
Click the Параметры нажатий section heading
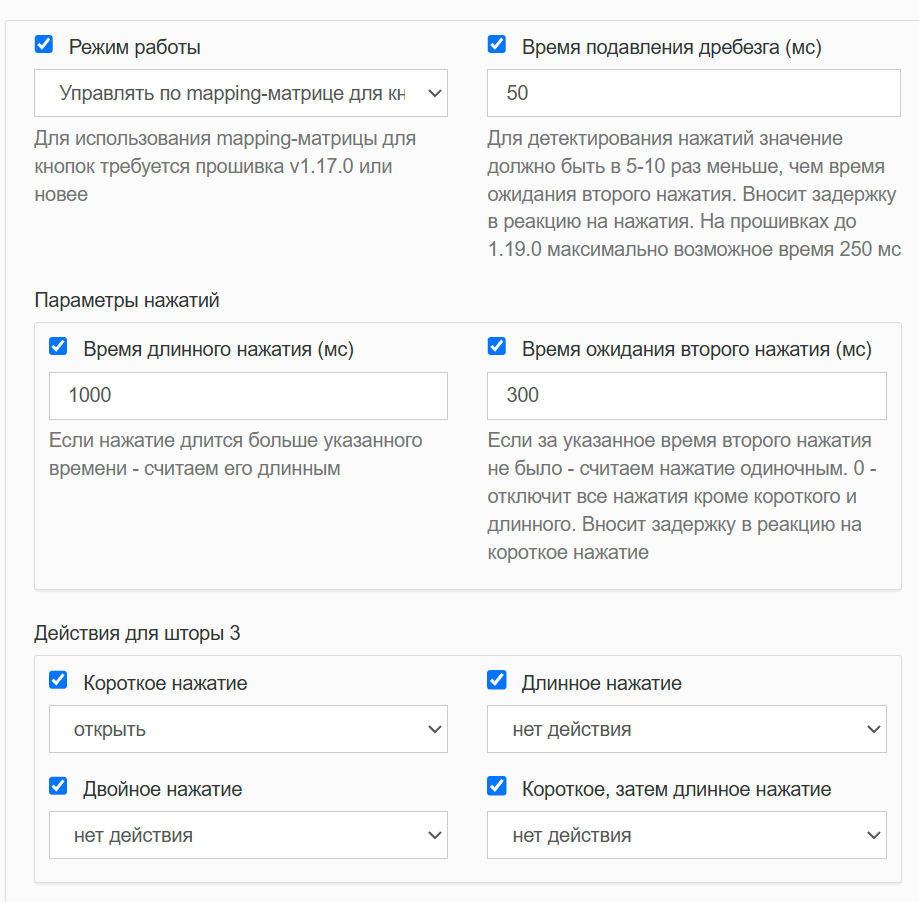127,300
